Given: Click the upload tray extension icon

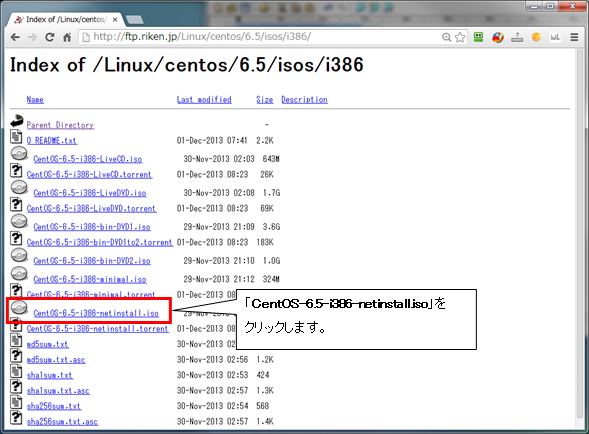Looking at the screenshot, I should pyautogui.click(x=517, y=37).
